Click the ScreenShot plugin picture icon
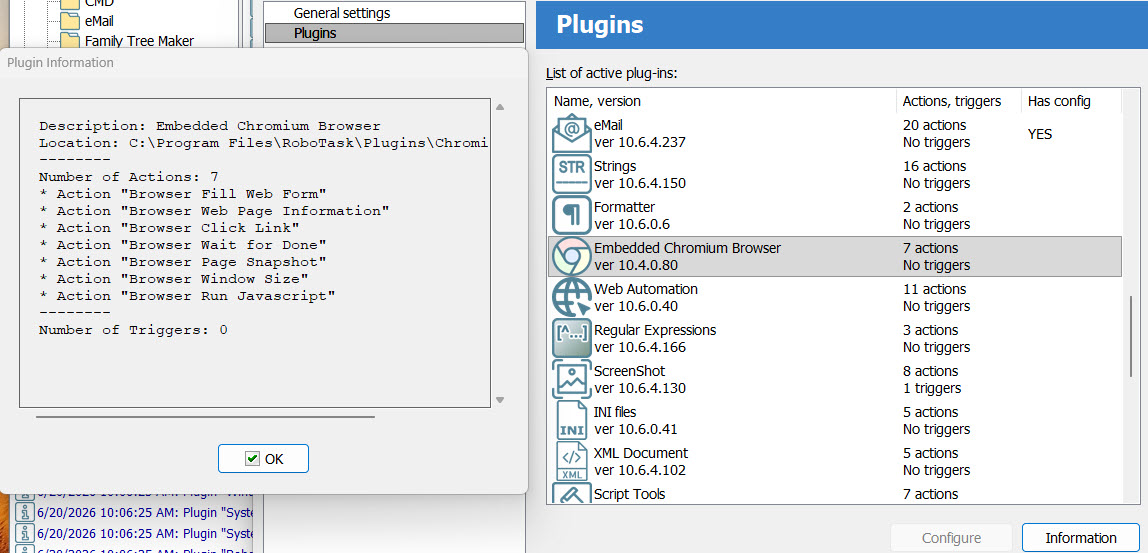Viewport: 1148px width, 553px height. pos(571,379)
